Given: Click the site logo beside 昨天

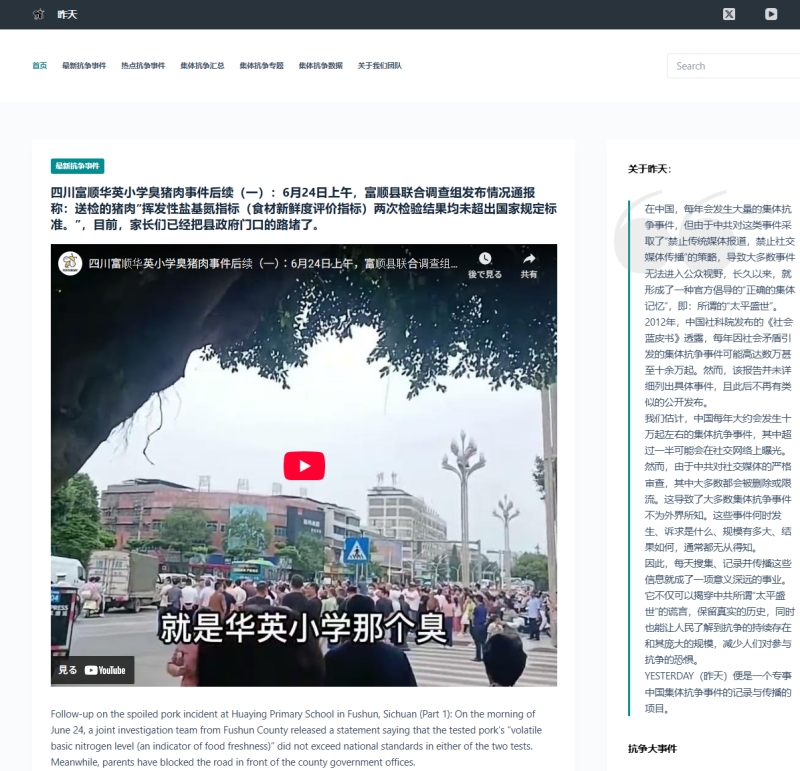Looking at the screenshot, I should coord(39,14).
